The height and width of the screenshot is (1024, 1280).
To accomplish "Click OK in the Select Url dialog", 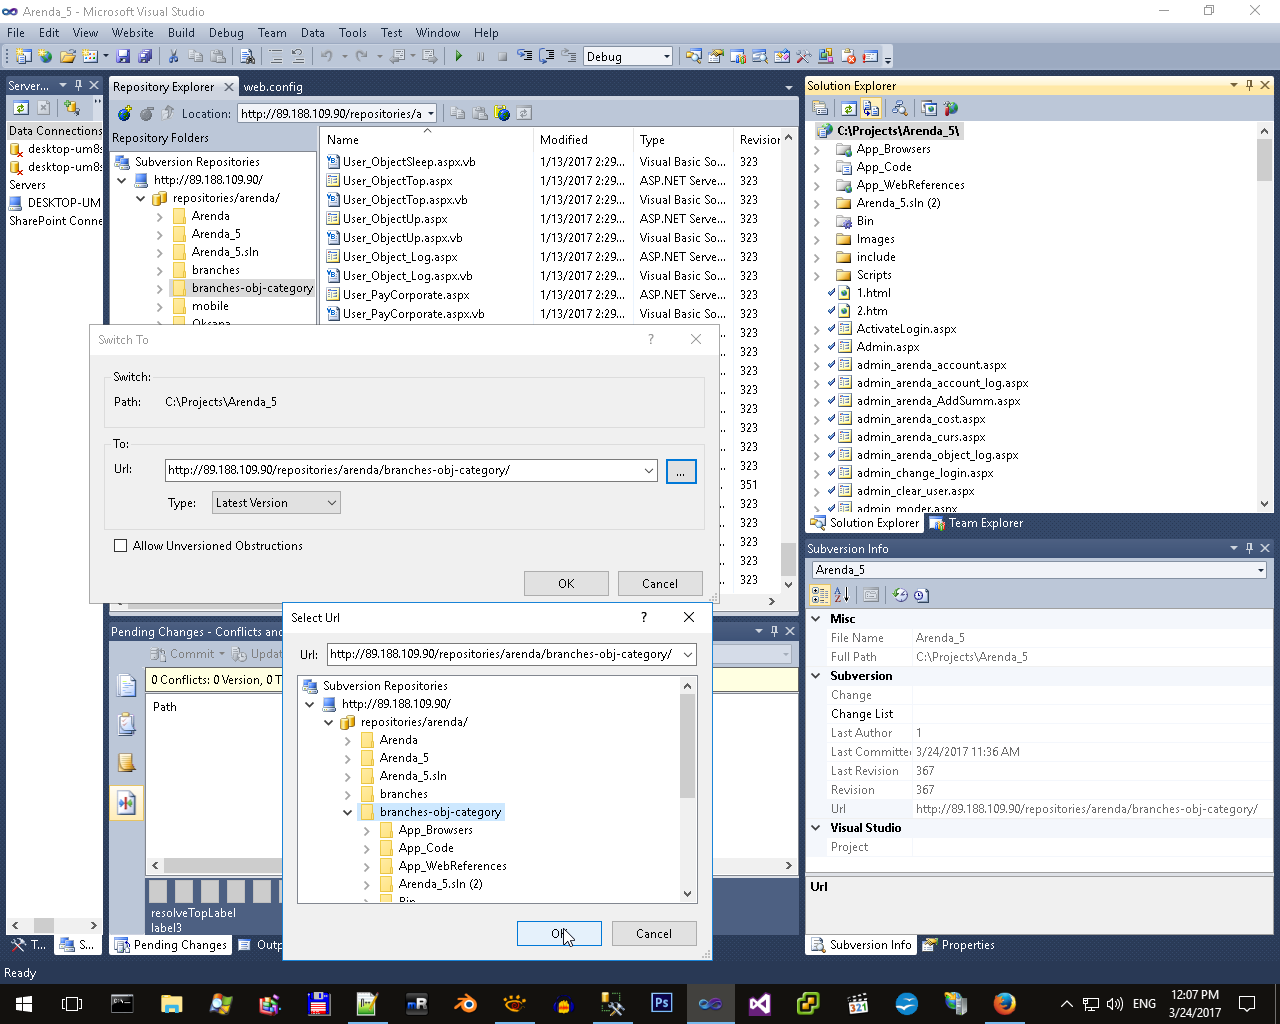I will pos(559,933).
